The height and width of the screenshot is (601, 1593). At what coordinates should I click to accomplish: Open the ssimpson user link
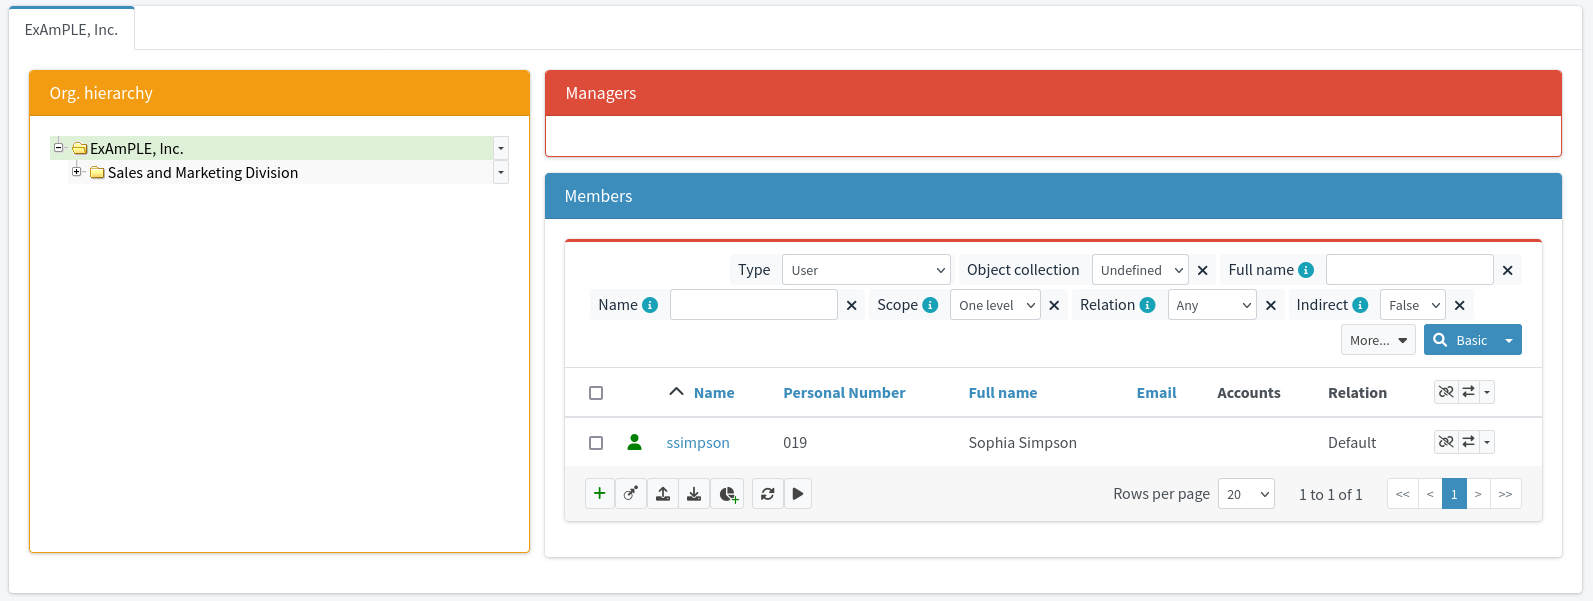click(x=697, y=443)
